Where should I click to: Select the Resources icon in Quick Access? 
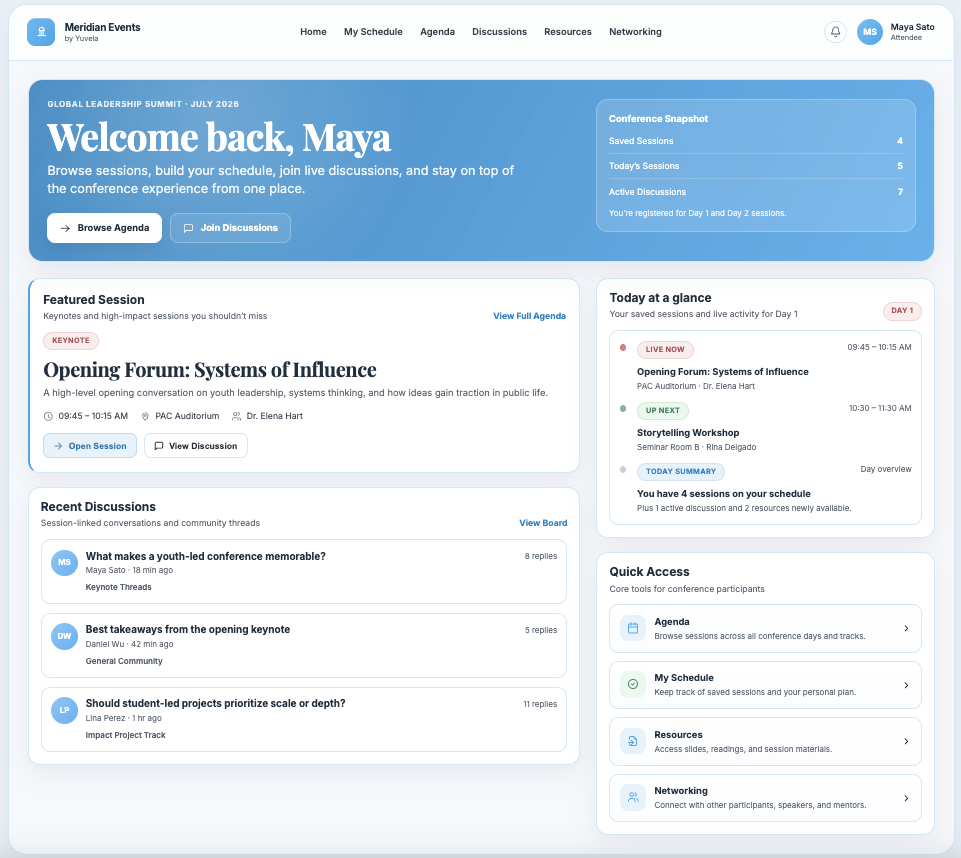(632, 741)
